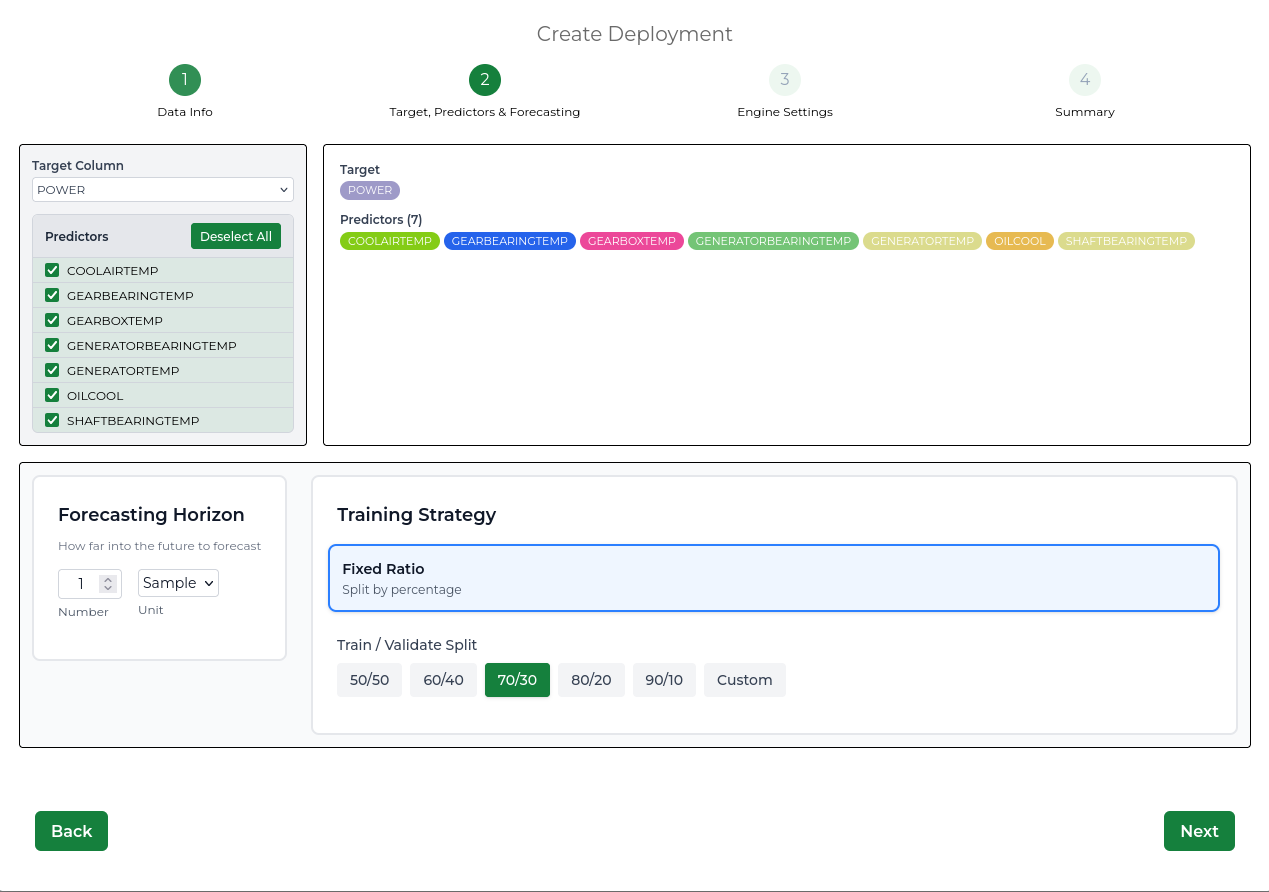The height and width of the screenshot is (892, 1269).
Task: Click the Deselect All button
Action: [236, 236]
